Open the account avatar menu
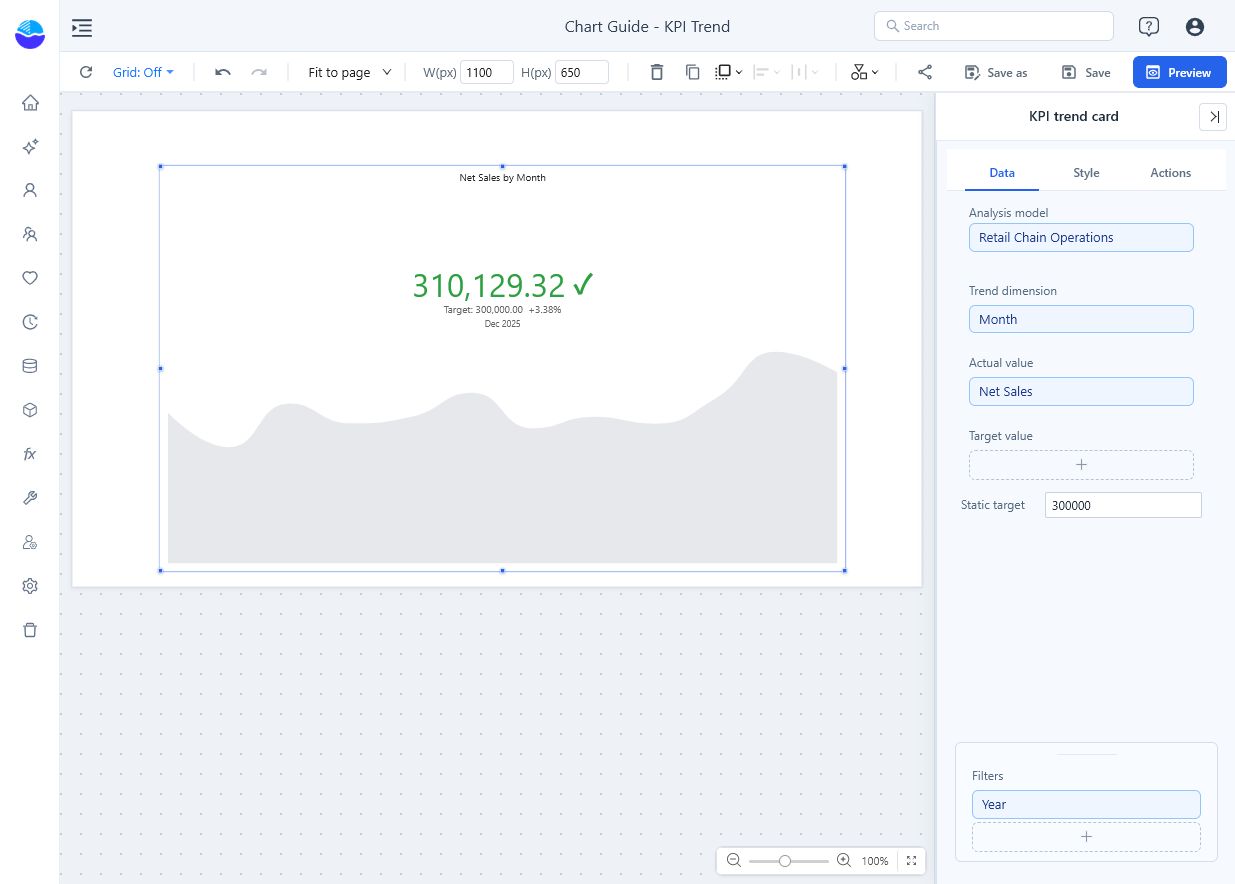The image size is (1235, 884). [1194, 27]
